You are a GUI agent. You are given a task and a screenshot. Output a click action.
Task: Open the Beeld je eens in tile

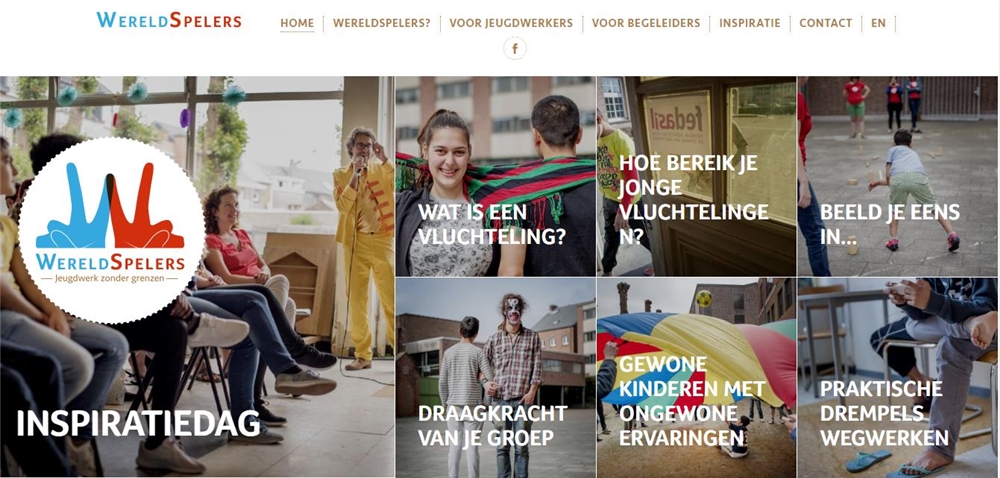coord(898,177)
